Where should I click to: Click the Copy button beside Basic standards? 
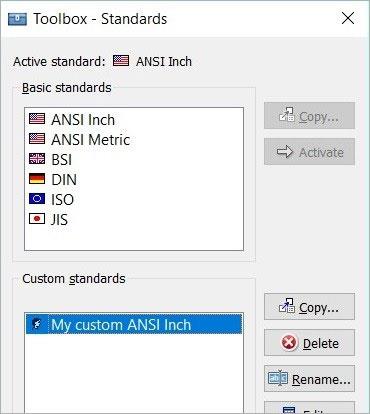(x=309, y=116)
